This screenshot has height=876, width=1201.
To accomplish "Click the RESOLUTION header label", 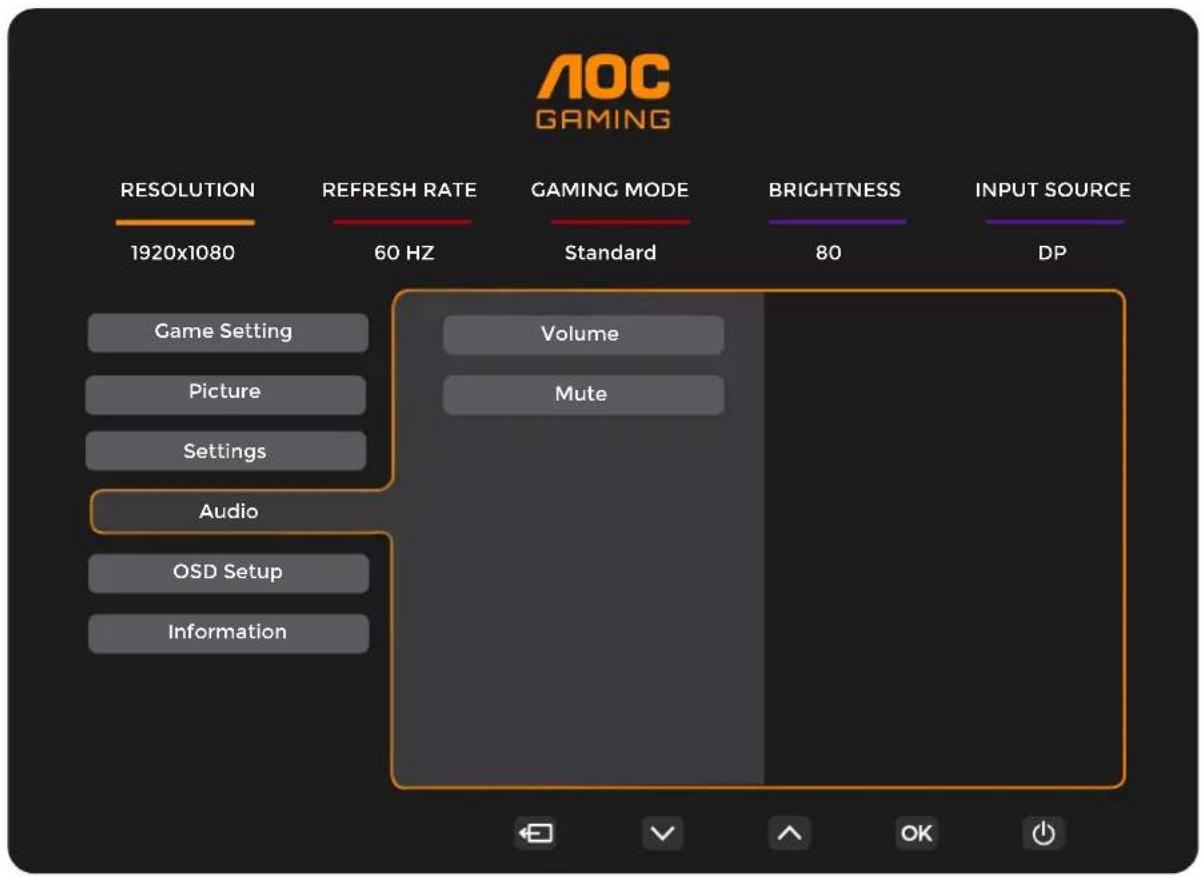I will [x=187, y=190].
